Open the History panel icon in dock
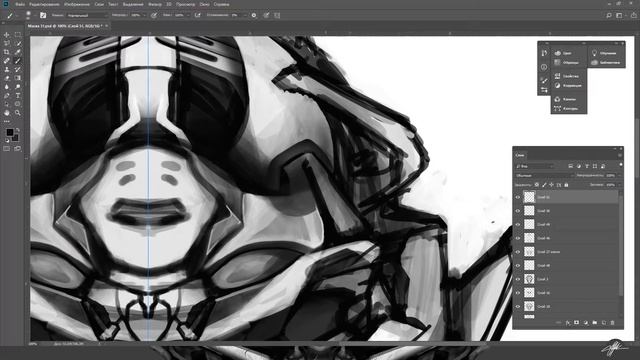The image size is (640, 360). click(544, 53)
